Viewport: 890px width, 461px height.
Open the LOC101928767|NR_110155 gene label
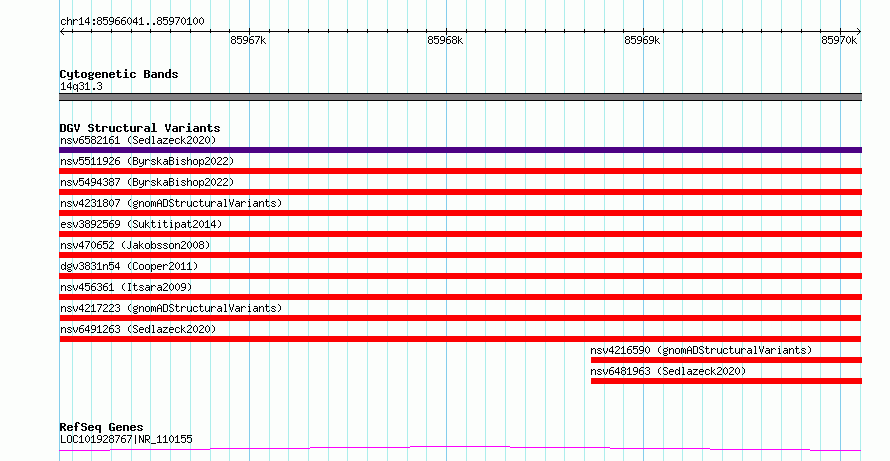tap(126, 439)
